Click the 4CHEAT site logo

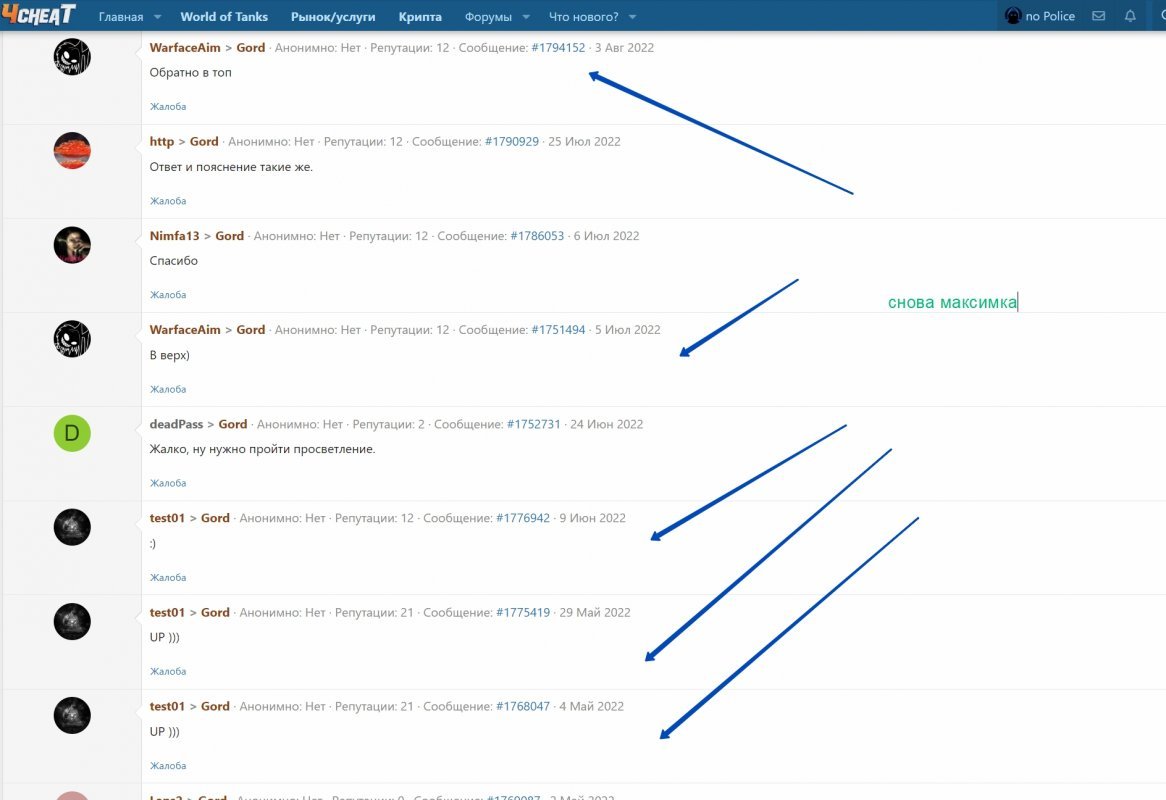point(38,15)
